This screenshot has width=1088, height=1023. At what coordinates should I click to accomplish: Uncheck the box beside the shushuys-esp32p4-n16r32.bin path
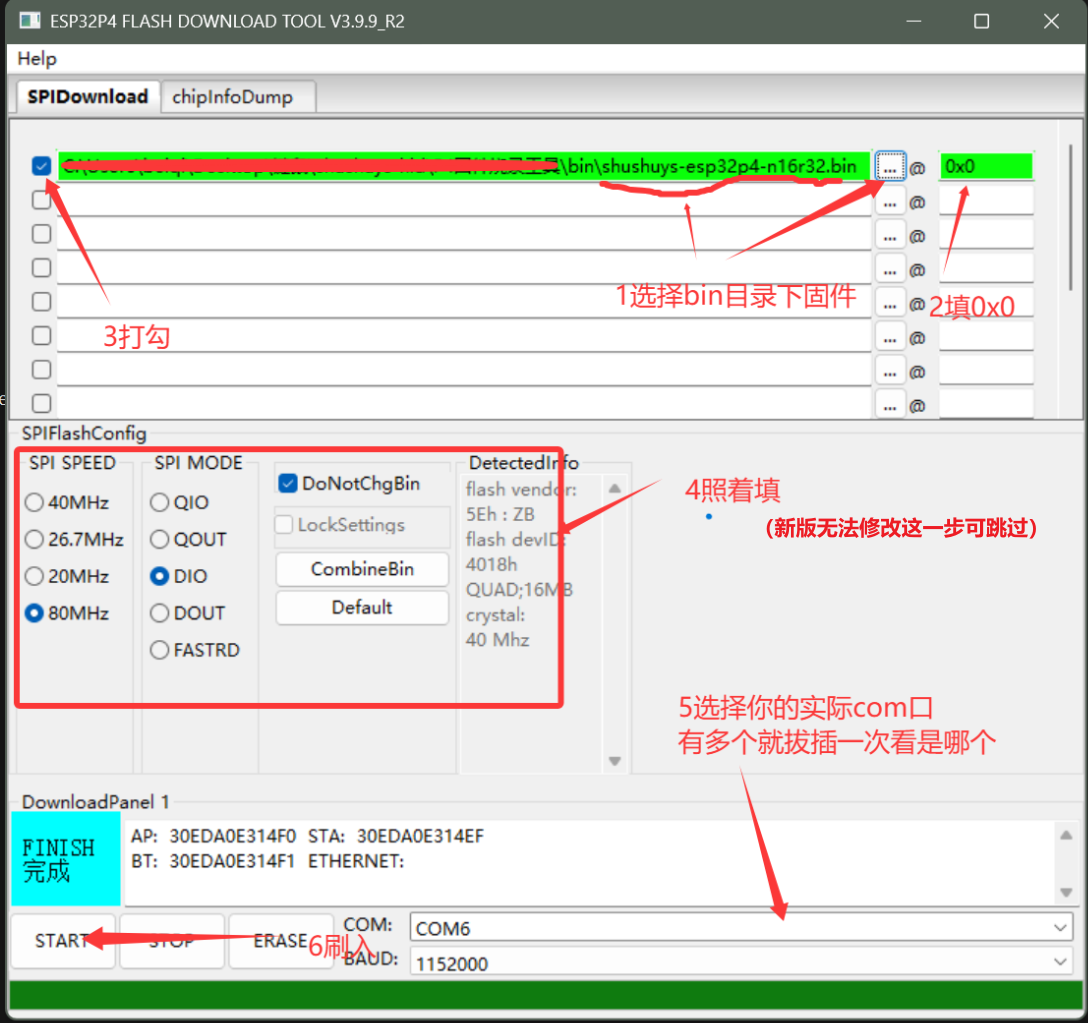pyautogui.click(x=42, y=166)
